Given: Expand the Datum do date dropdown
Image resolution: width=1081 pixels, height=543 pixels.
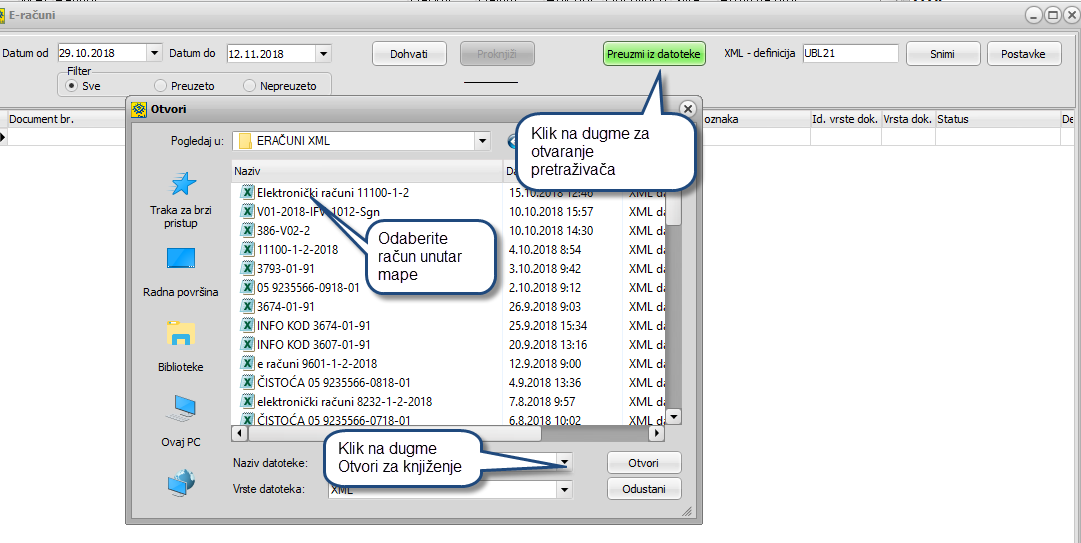Looking at the screenshot, I should pyautogui.click(x=323, y=54).
